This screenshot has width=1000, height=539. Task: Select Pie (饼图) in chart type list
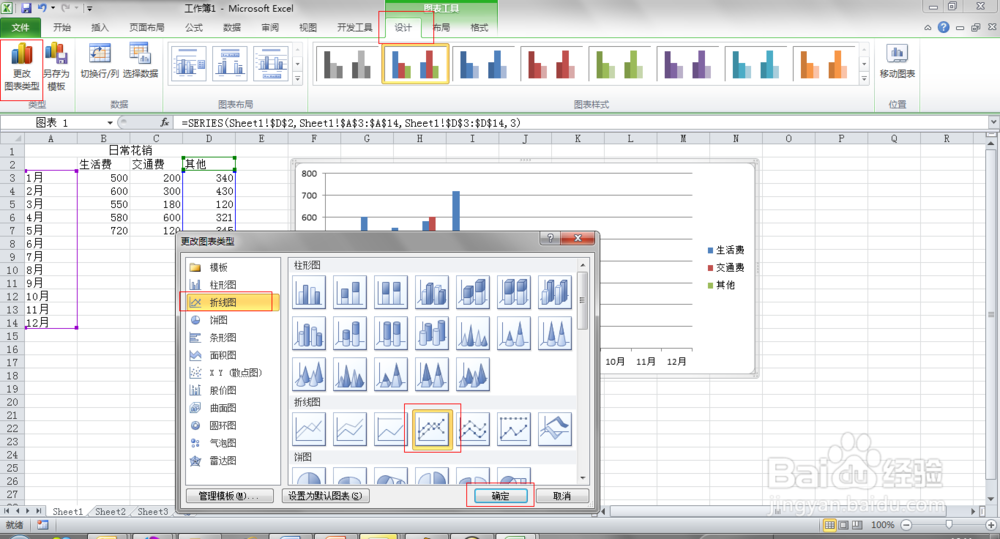pos(218,320)
